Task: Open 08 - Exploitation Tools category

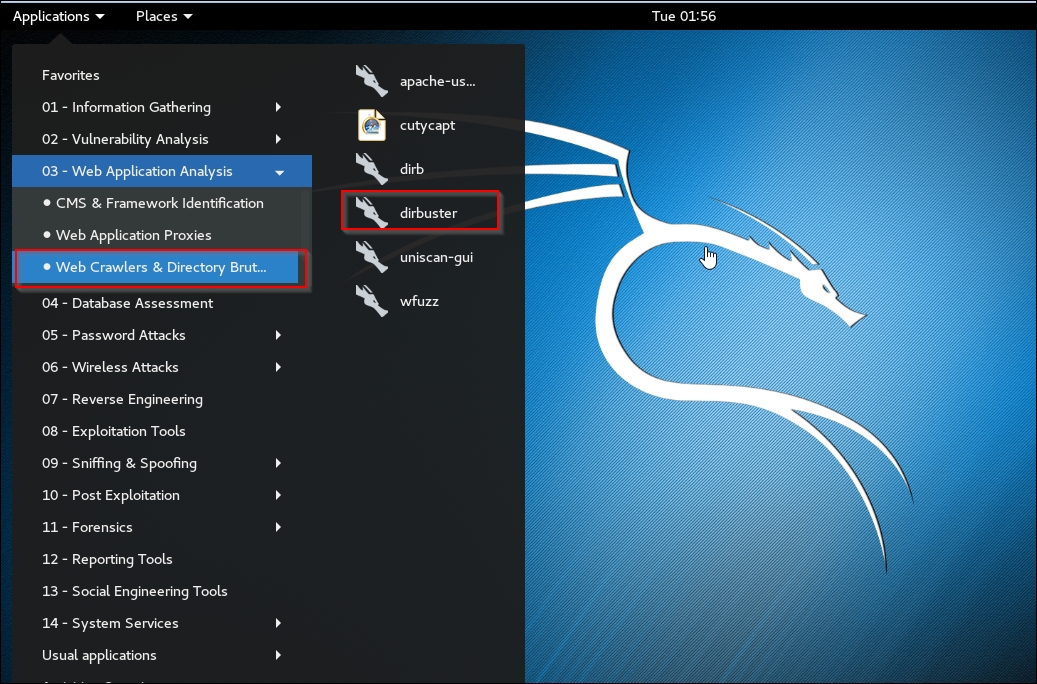Action: 113,431
